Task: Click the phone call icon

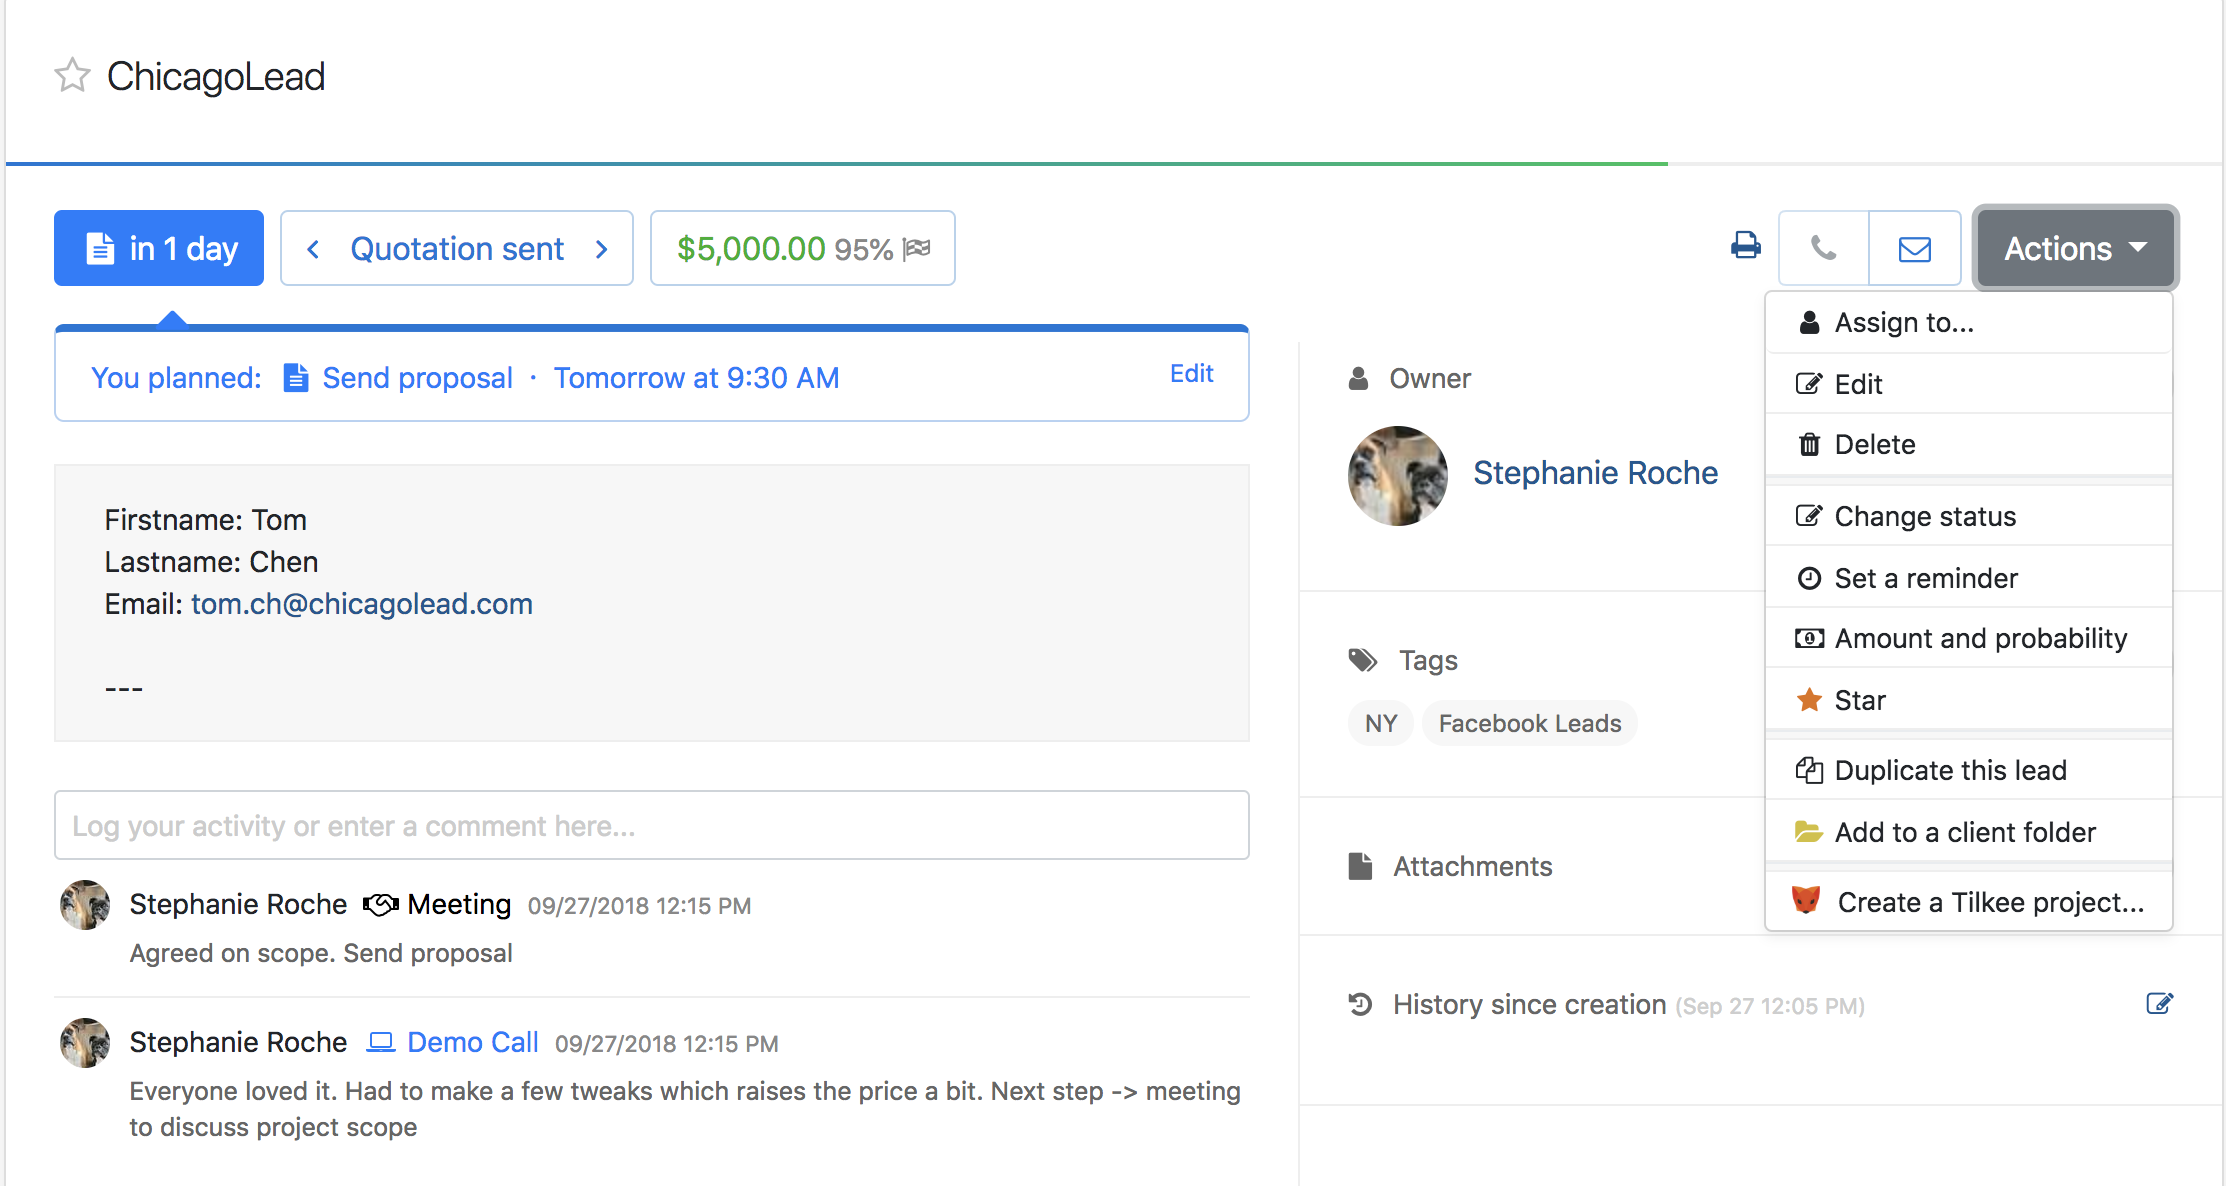Action: 1823,248
